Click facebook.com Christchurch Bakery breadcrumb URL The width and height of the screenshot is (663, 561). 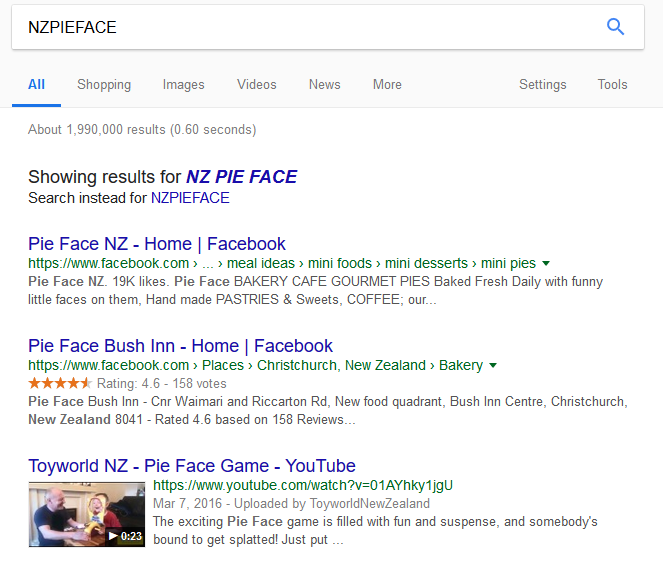(x=255, y=365)
